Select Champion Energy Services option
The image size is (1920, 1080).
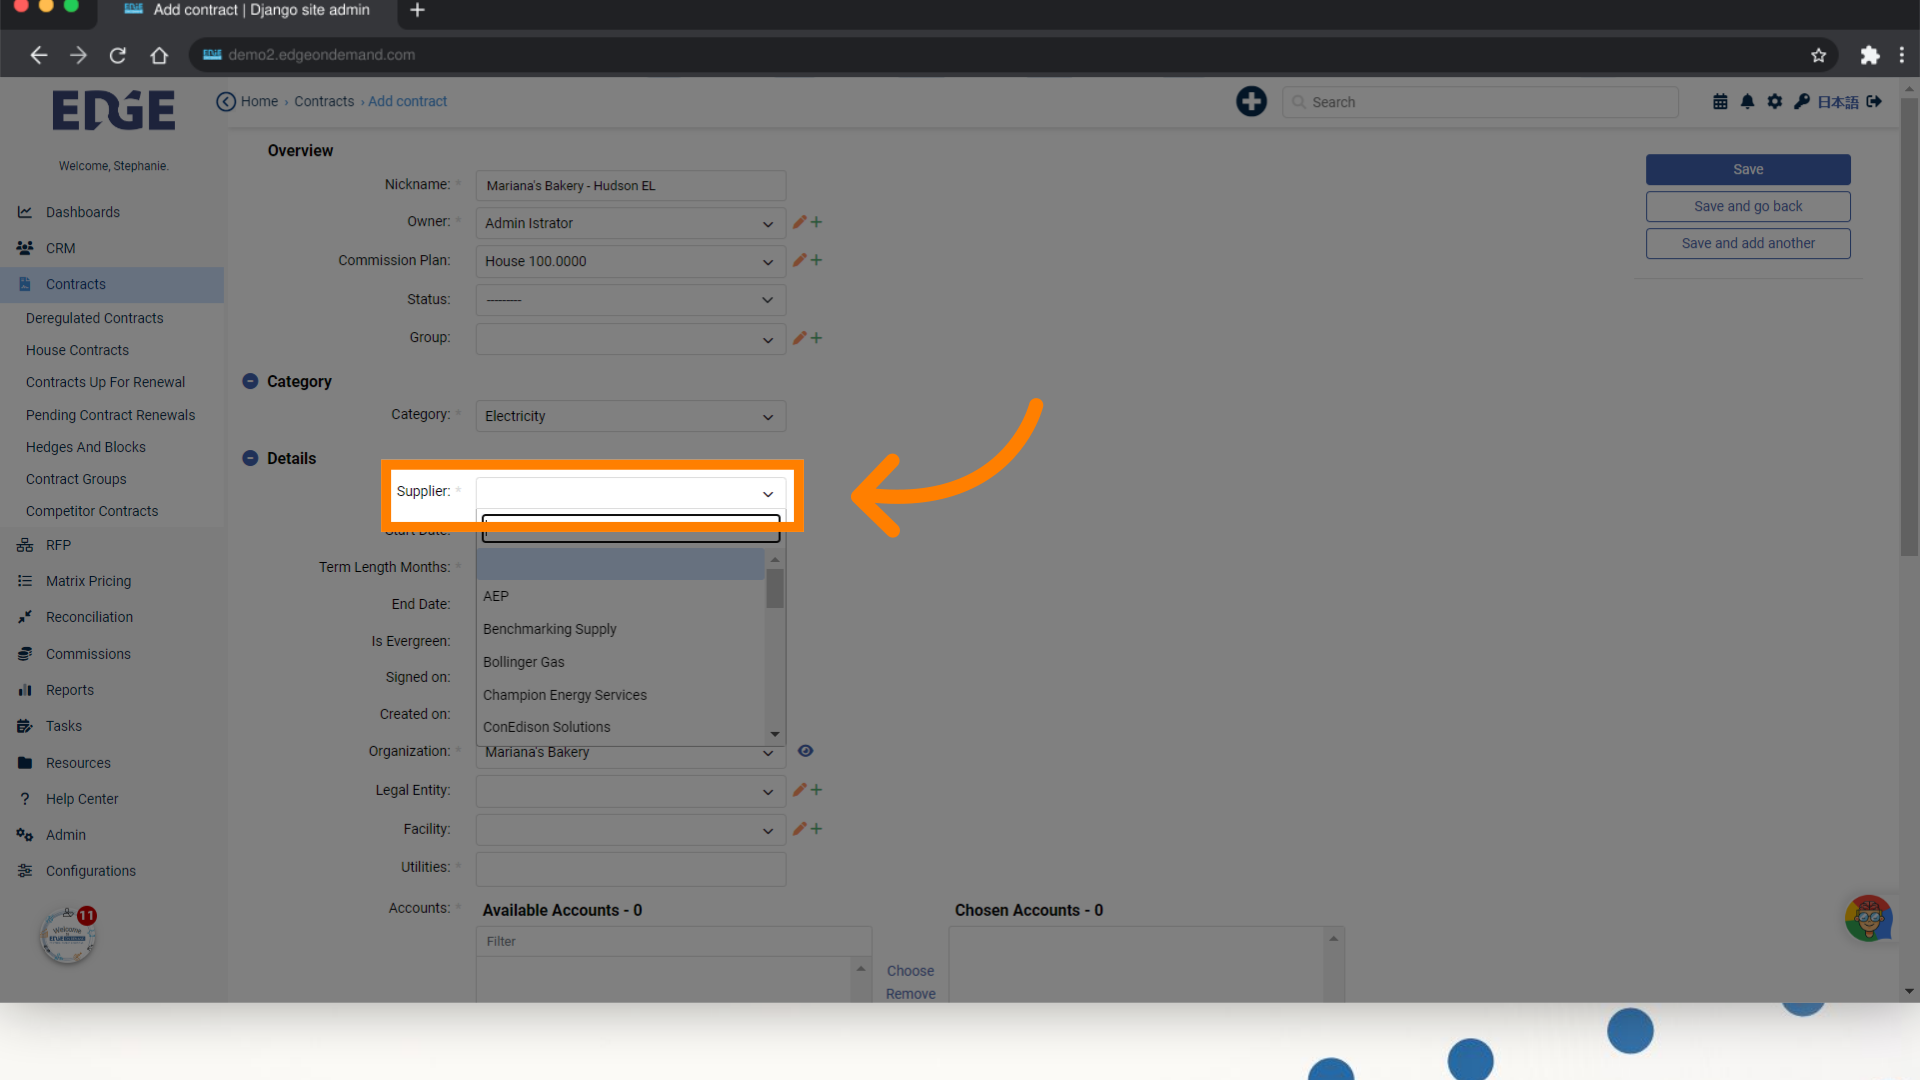point(620,695)
